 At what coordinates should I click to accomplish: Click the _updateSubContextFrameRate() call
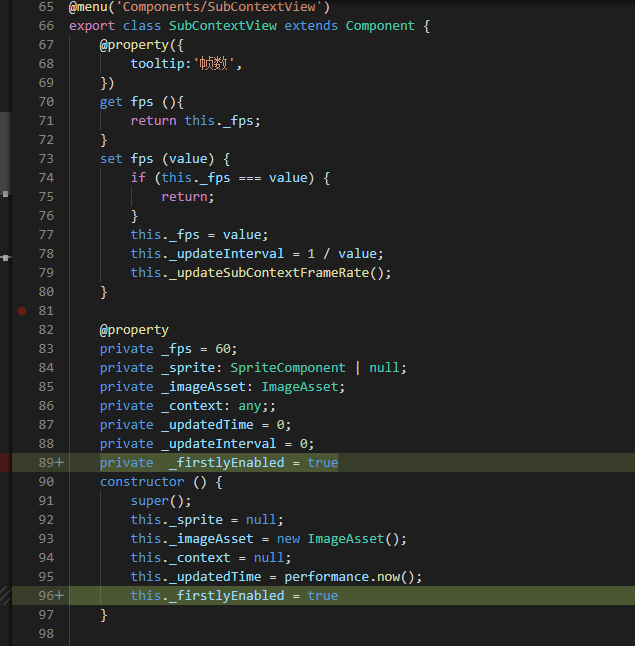(x=276, y=273)
